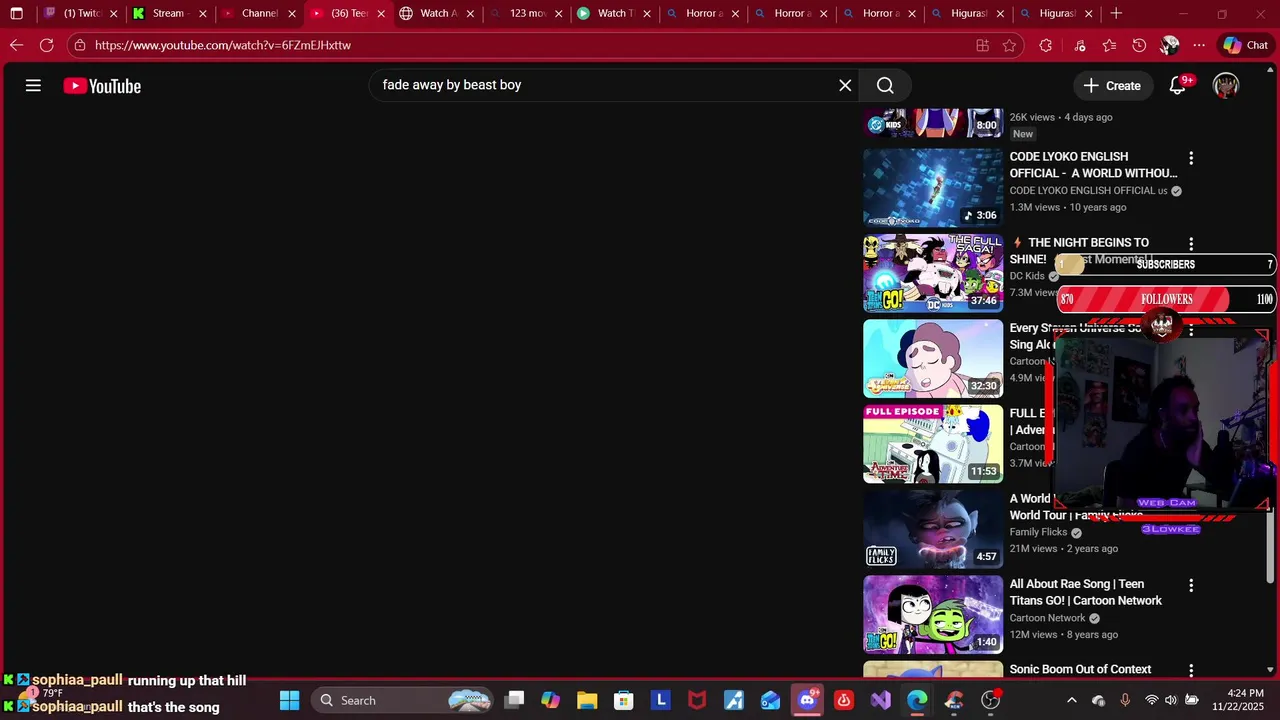
Task: Go back in the browser
Action: (16, 45)
